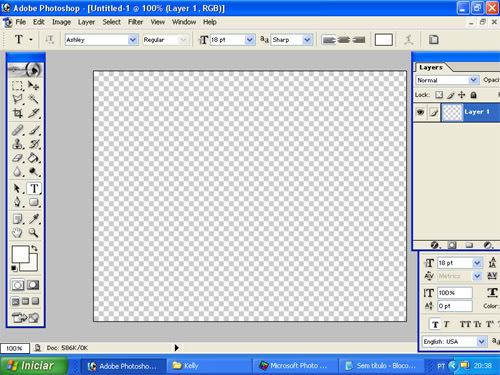
Task: Toggle lock image pixels
Action: click(450, 95)
